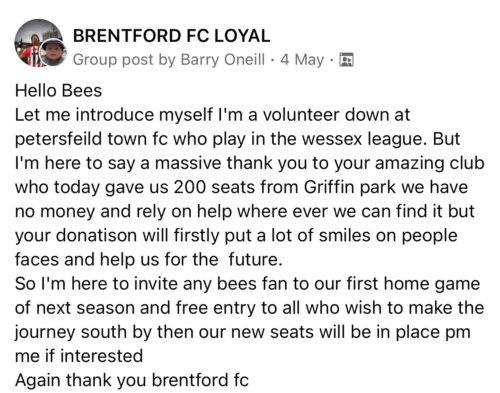Click the words 'petersfeild town fc'
This screenshot has height=393, width=500.
(82, 139)
